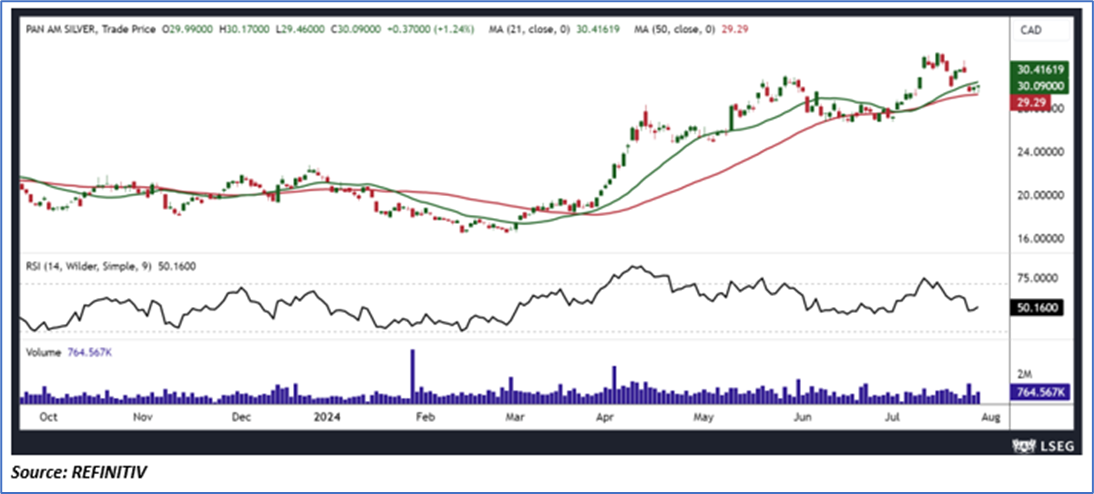This screenshot has height=494, width=1094.
Task: Click the green 30.41619 price axis tag
Action: click(1040, 70)
